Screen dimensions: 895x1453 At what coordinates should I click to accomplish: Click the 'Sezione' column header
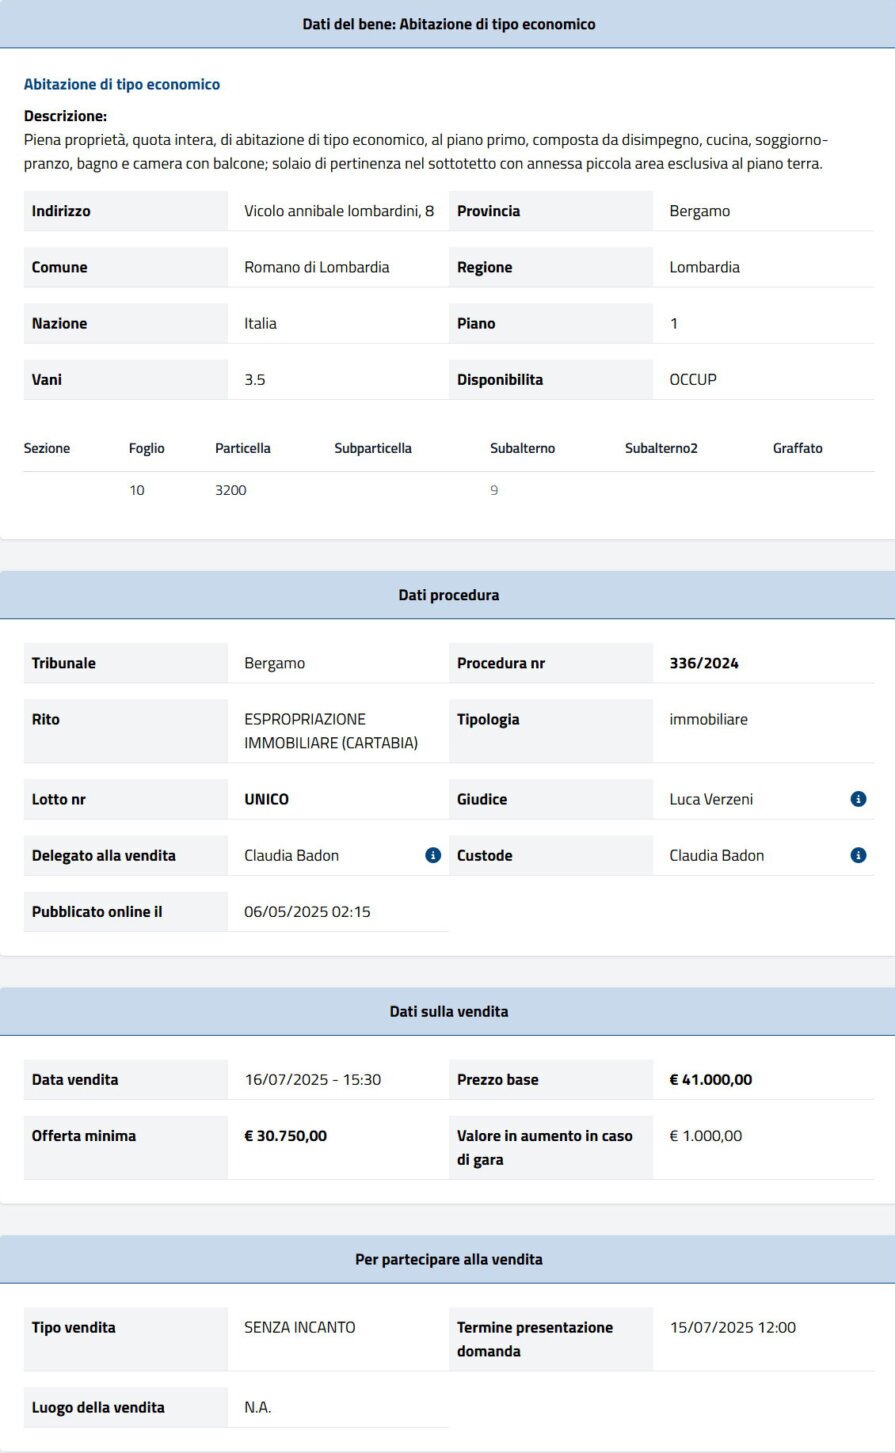47,448
